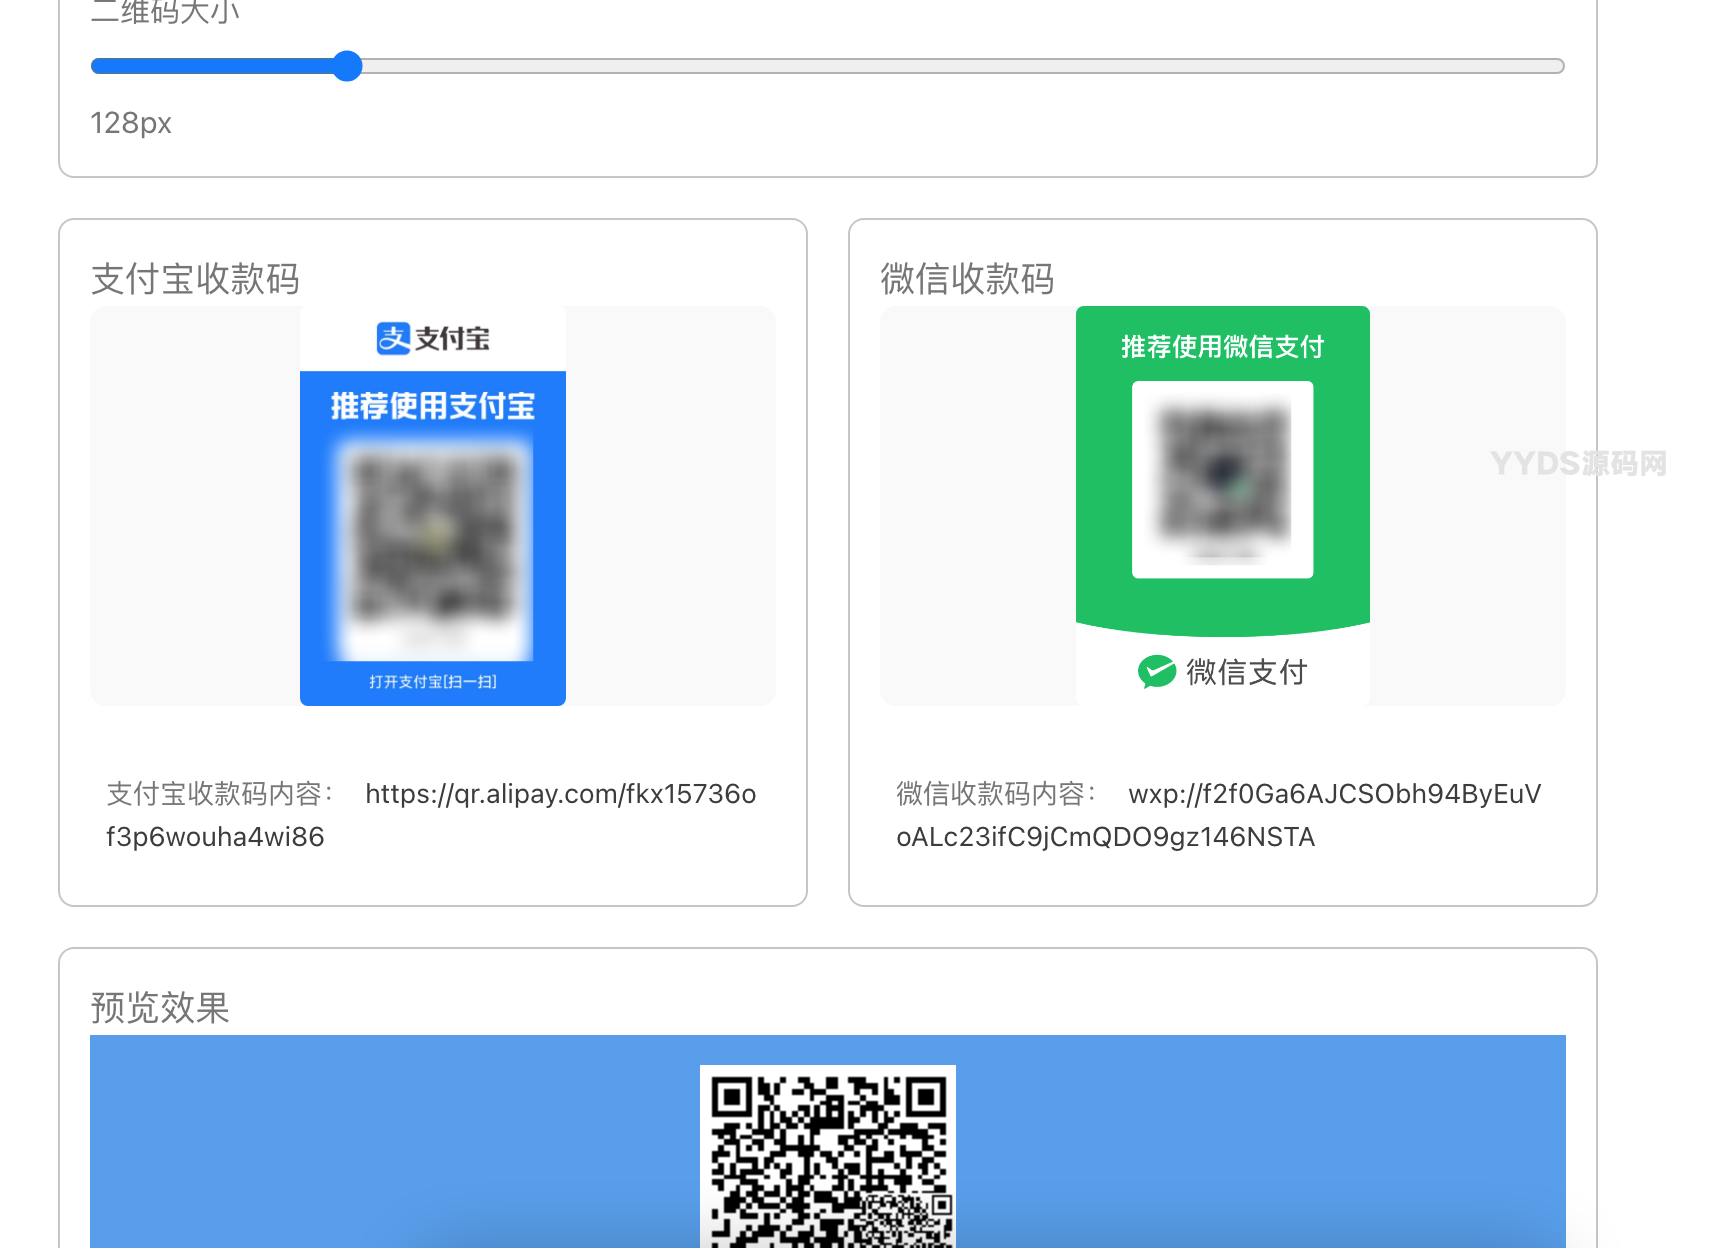
Task: Click the WeChat wxp:// code text
Action: pyautogui.click(x=1334, y=794)
